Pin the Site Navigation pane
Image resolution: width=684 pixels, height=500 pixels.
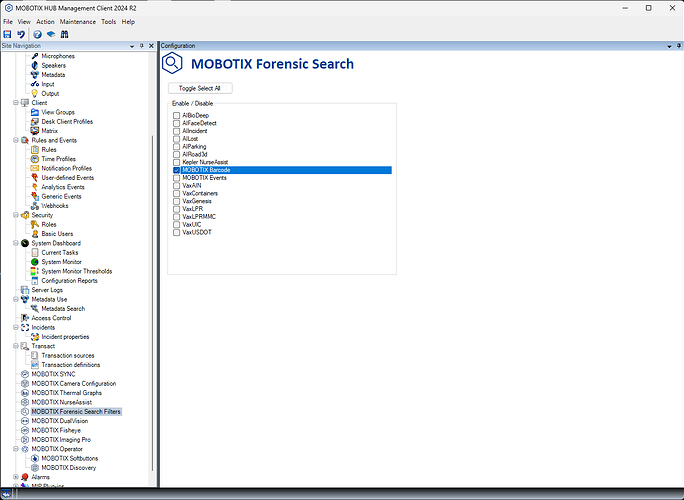(x=142, y=46)
